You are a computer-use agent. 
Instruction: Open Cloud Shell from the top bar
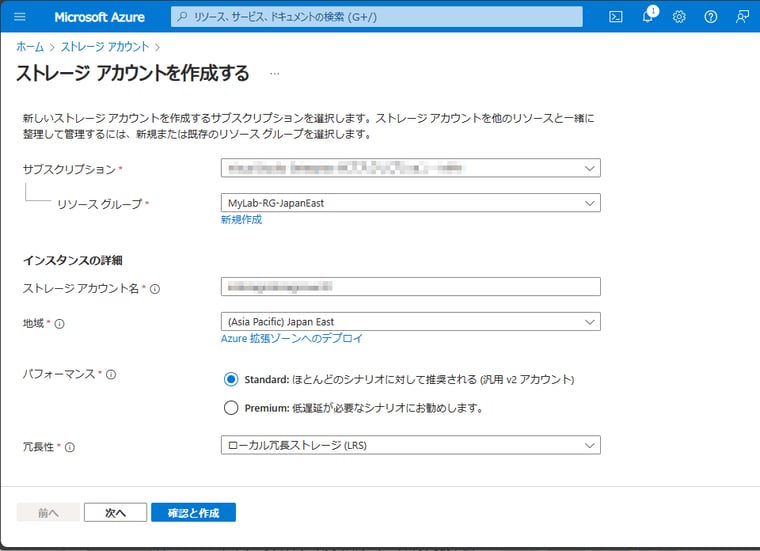(x=616, y=17)
